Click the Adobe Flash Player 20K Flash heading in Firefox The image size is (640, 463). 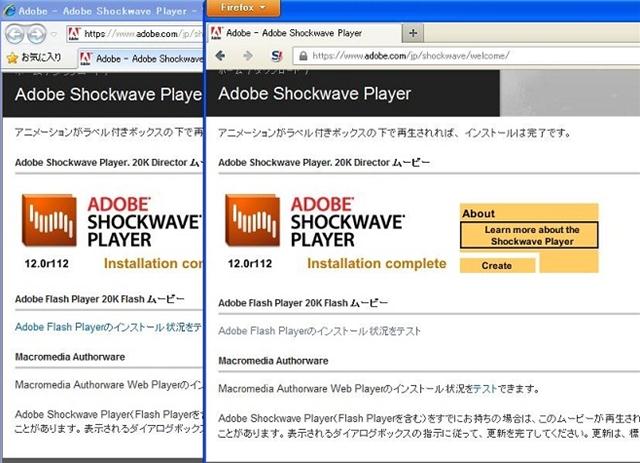[303, 303]
